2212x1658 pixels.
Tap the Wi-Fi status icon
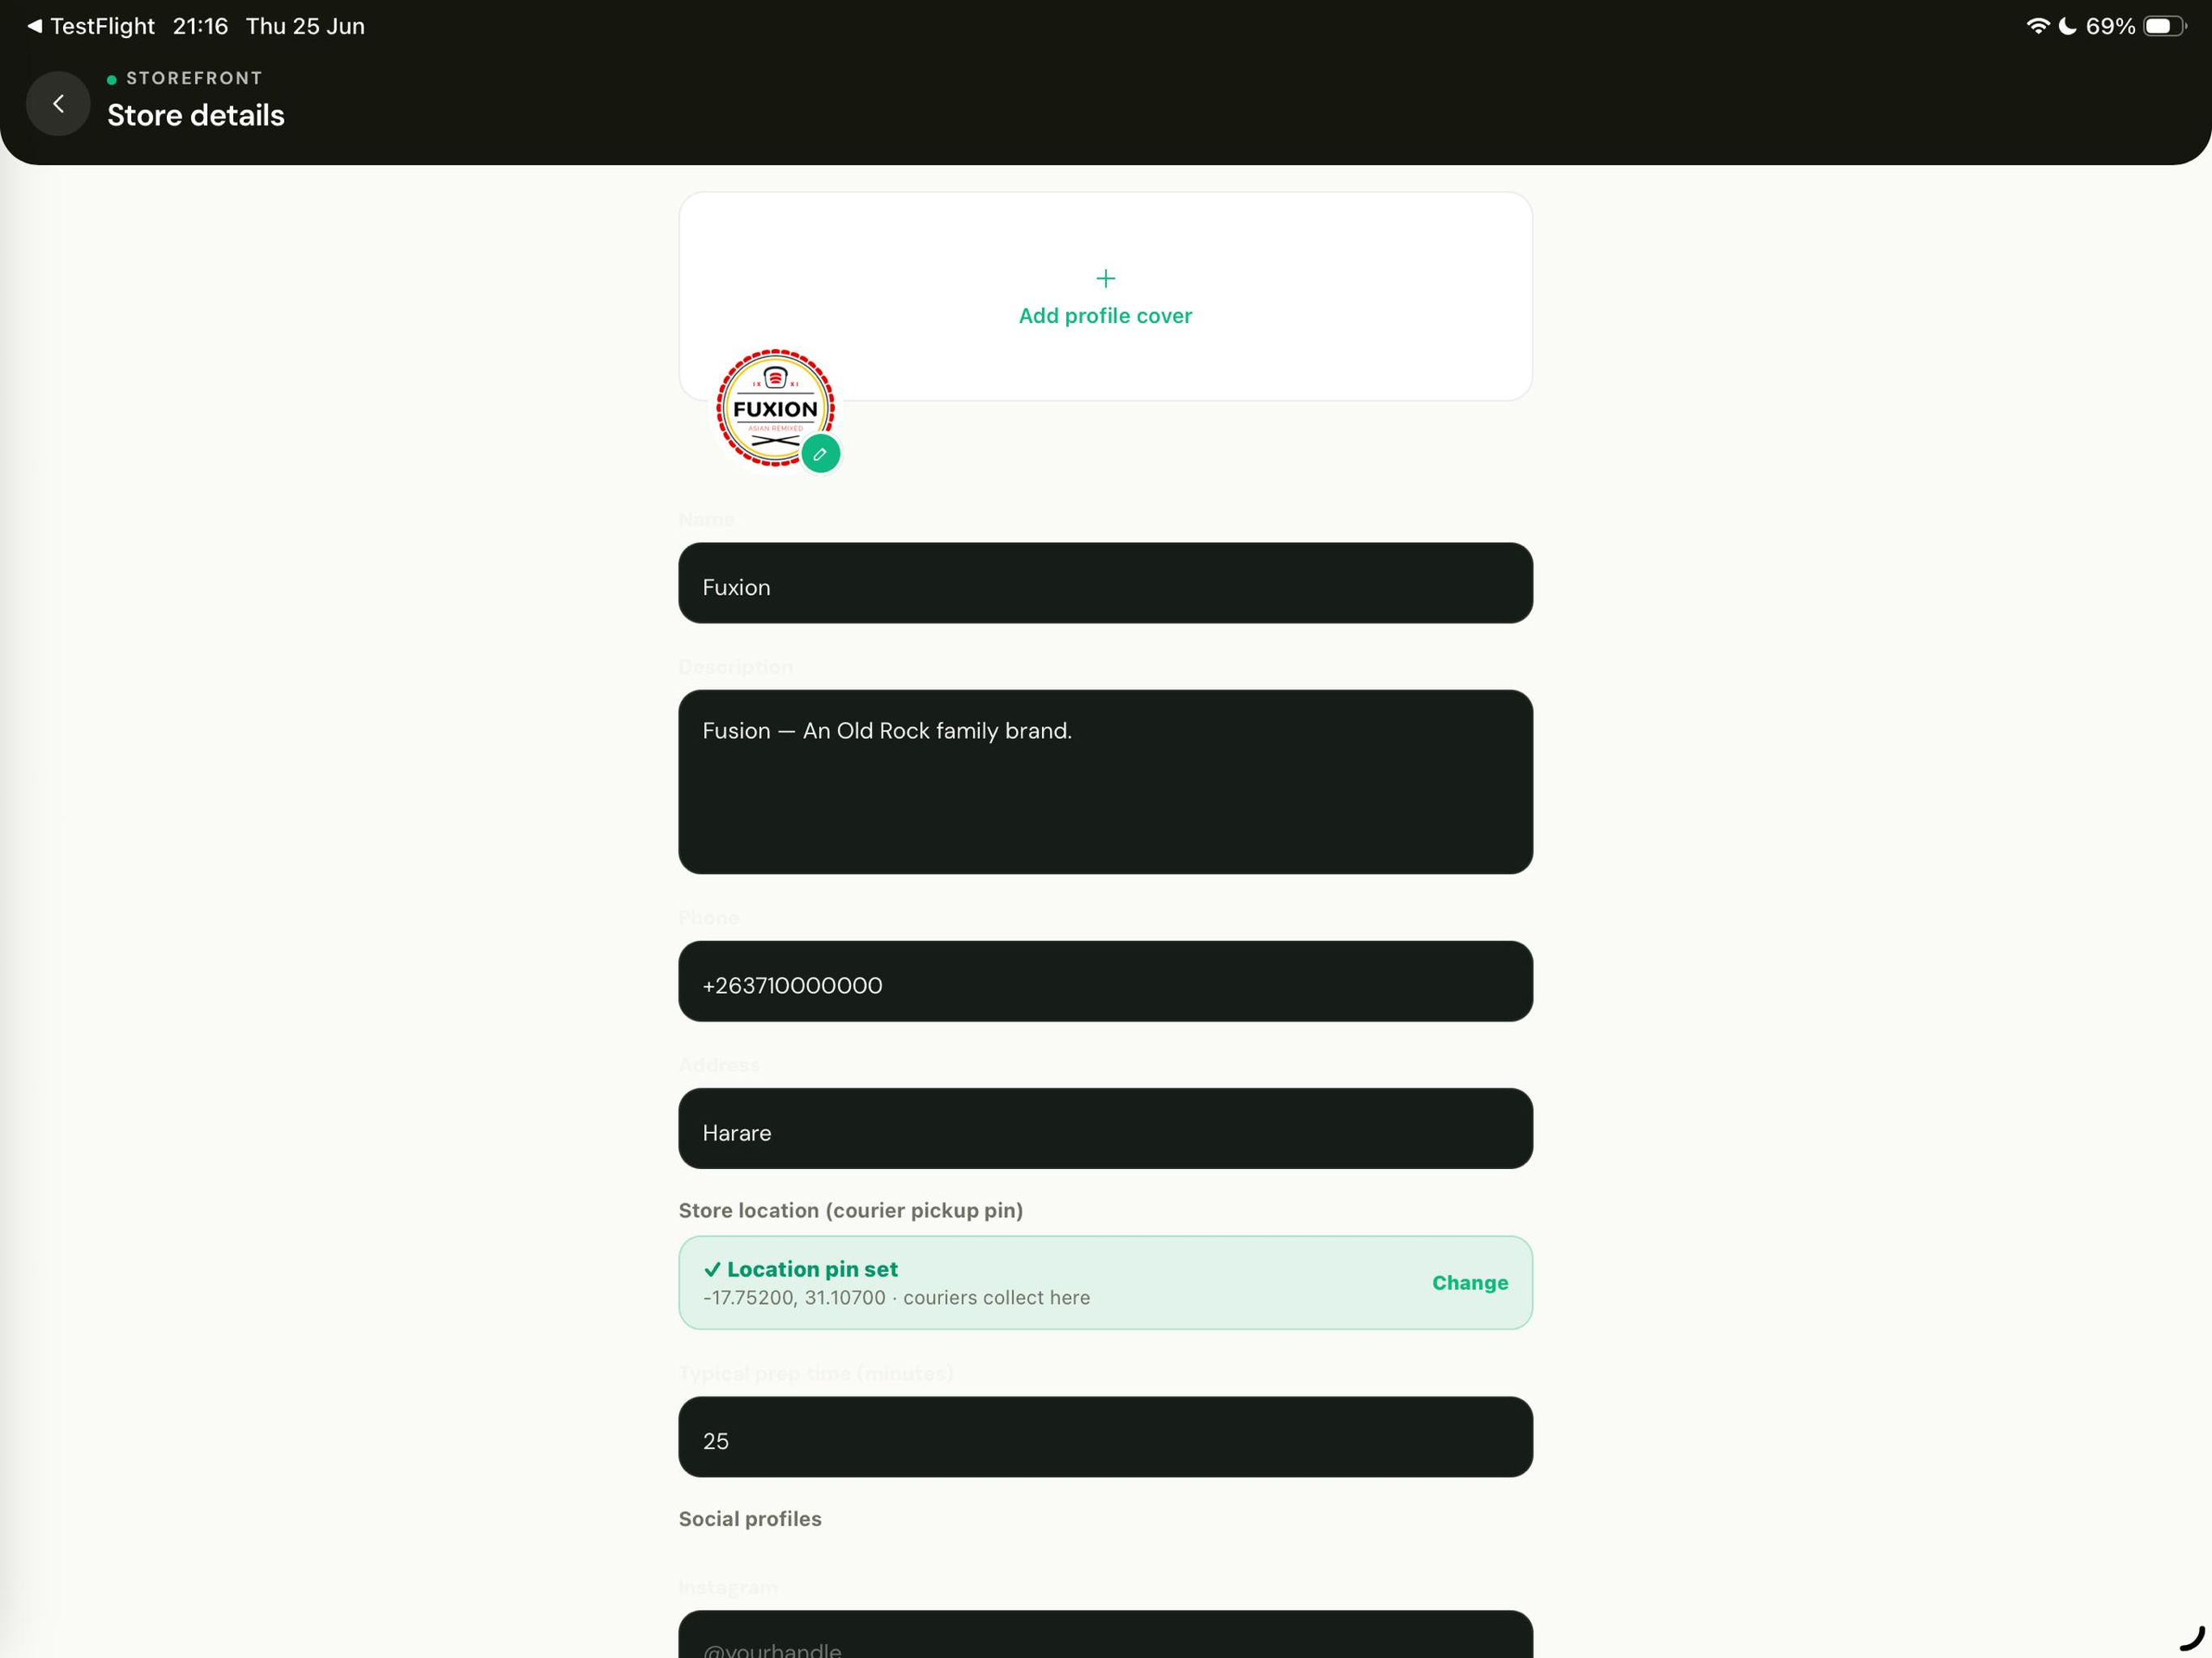pos(2037,26)
